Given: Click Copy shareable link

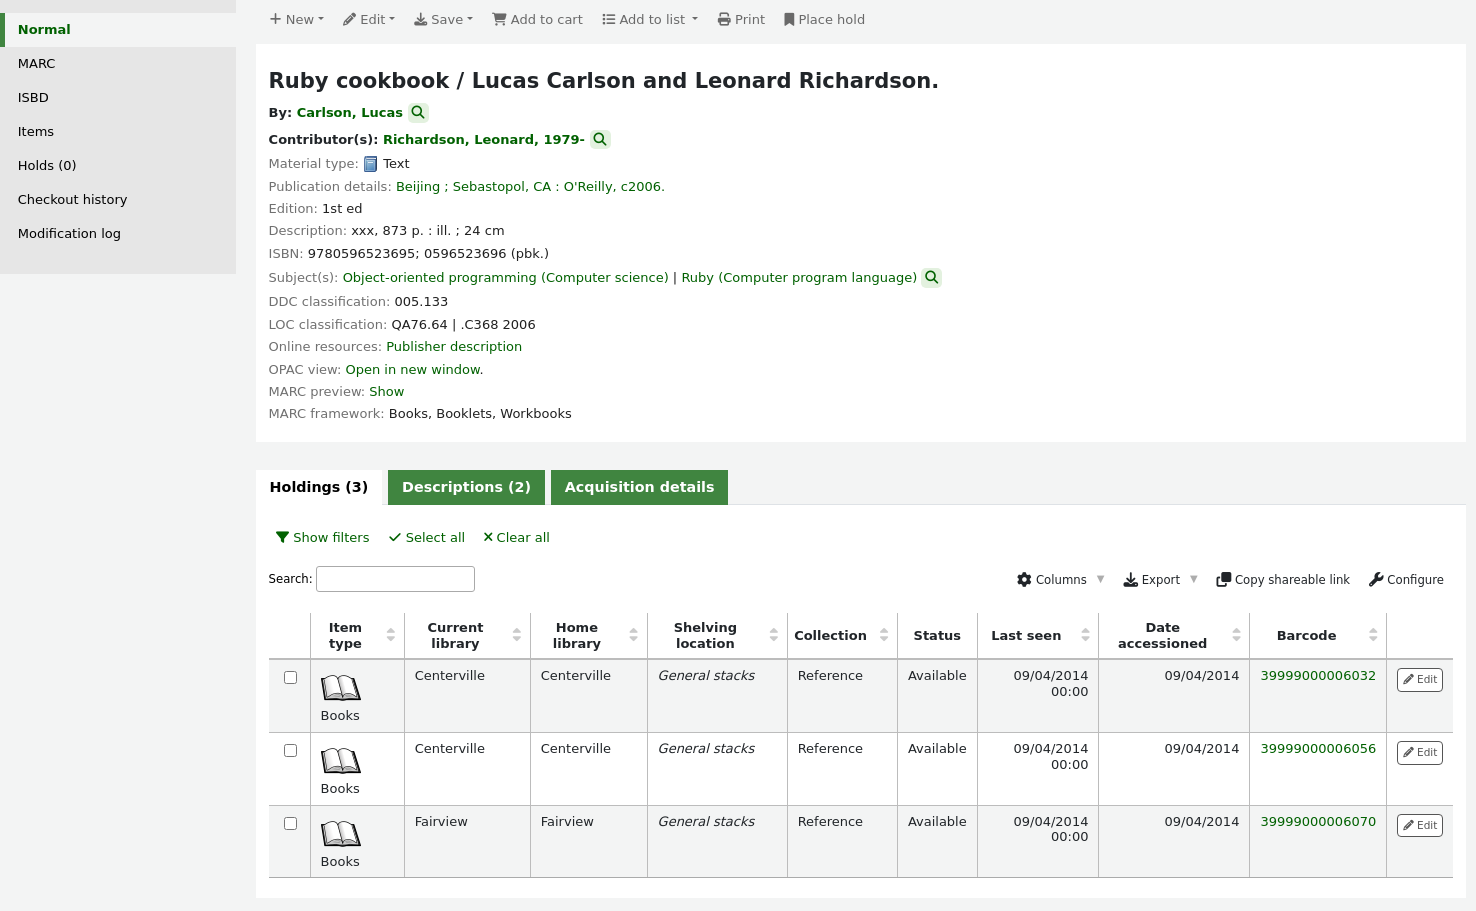Looking at the screenshot, I should click(x=1283, y=580).
